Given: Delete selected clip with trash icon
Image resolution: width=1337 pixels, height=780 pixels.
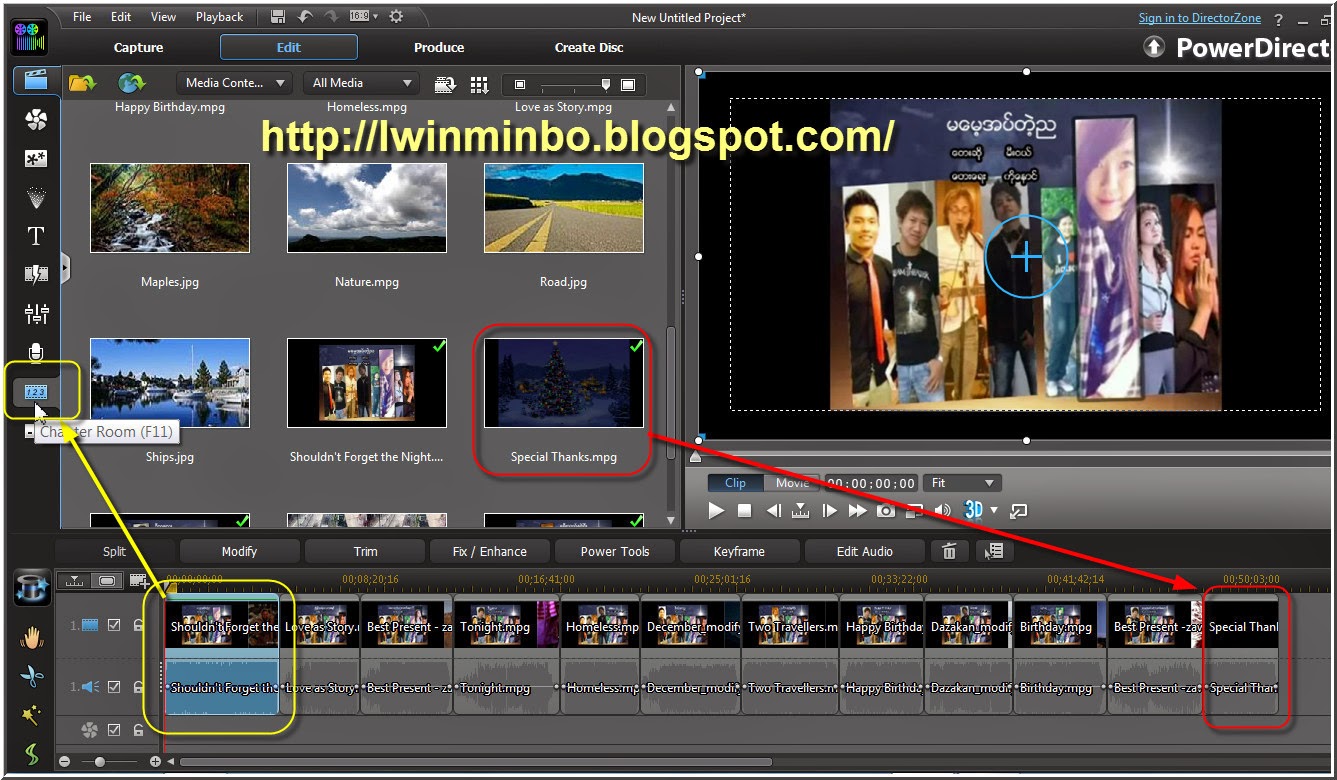Looking at the screenshot, I should click(x=949, y=551).
